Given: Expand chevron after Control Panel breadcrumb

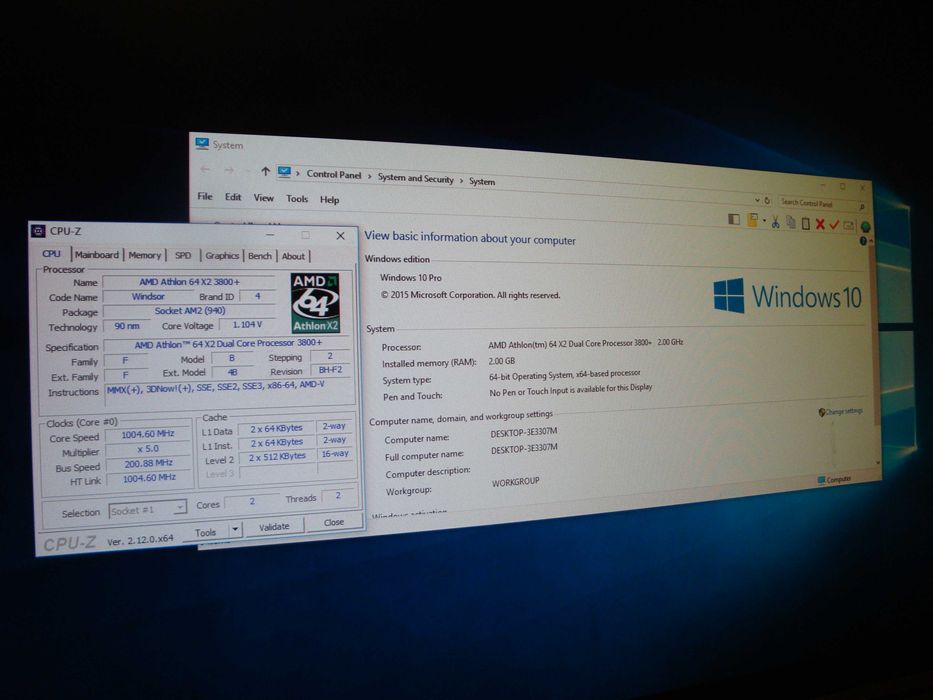Looking at the screenshot, I should [370, 176].
